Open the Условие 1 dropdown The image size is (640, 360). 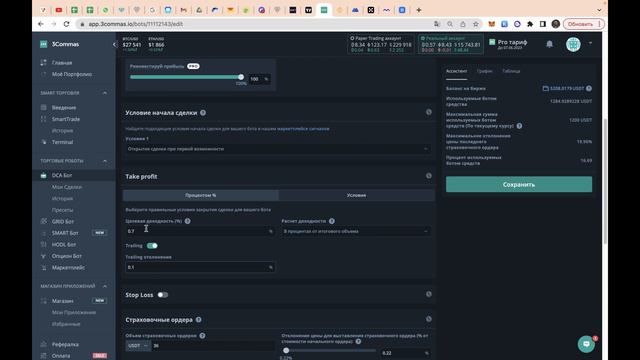(278, 149)
